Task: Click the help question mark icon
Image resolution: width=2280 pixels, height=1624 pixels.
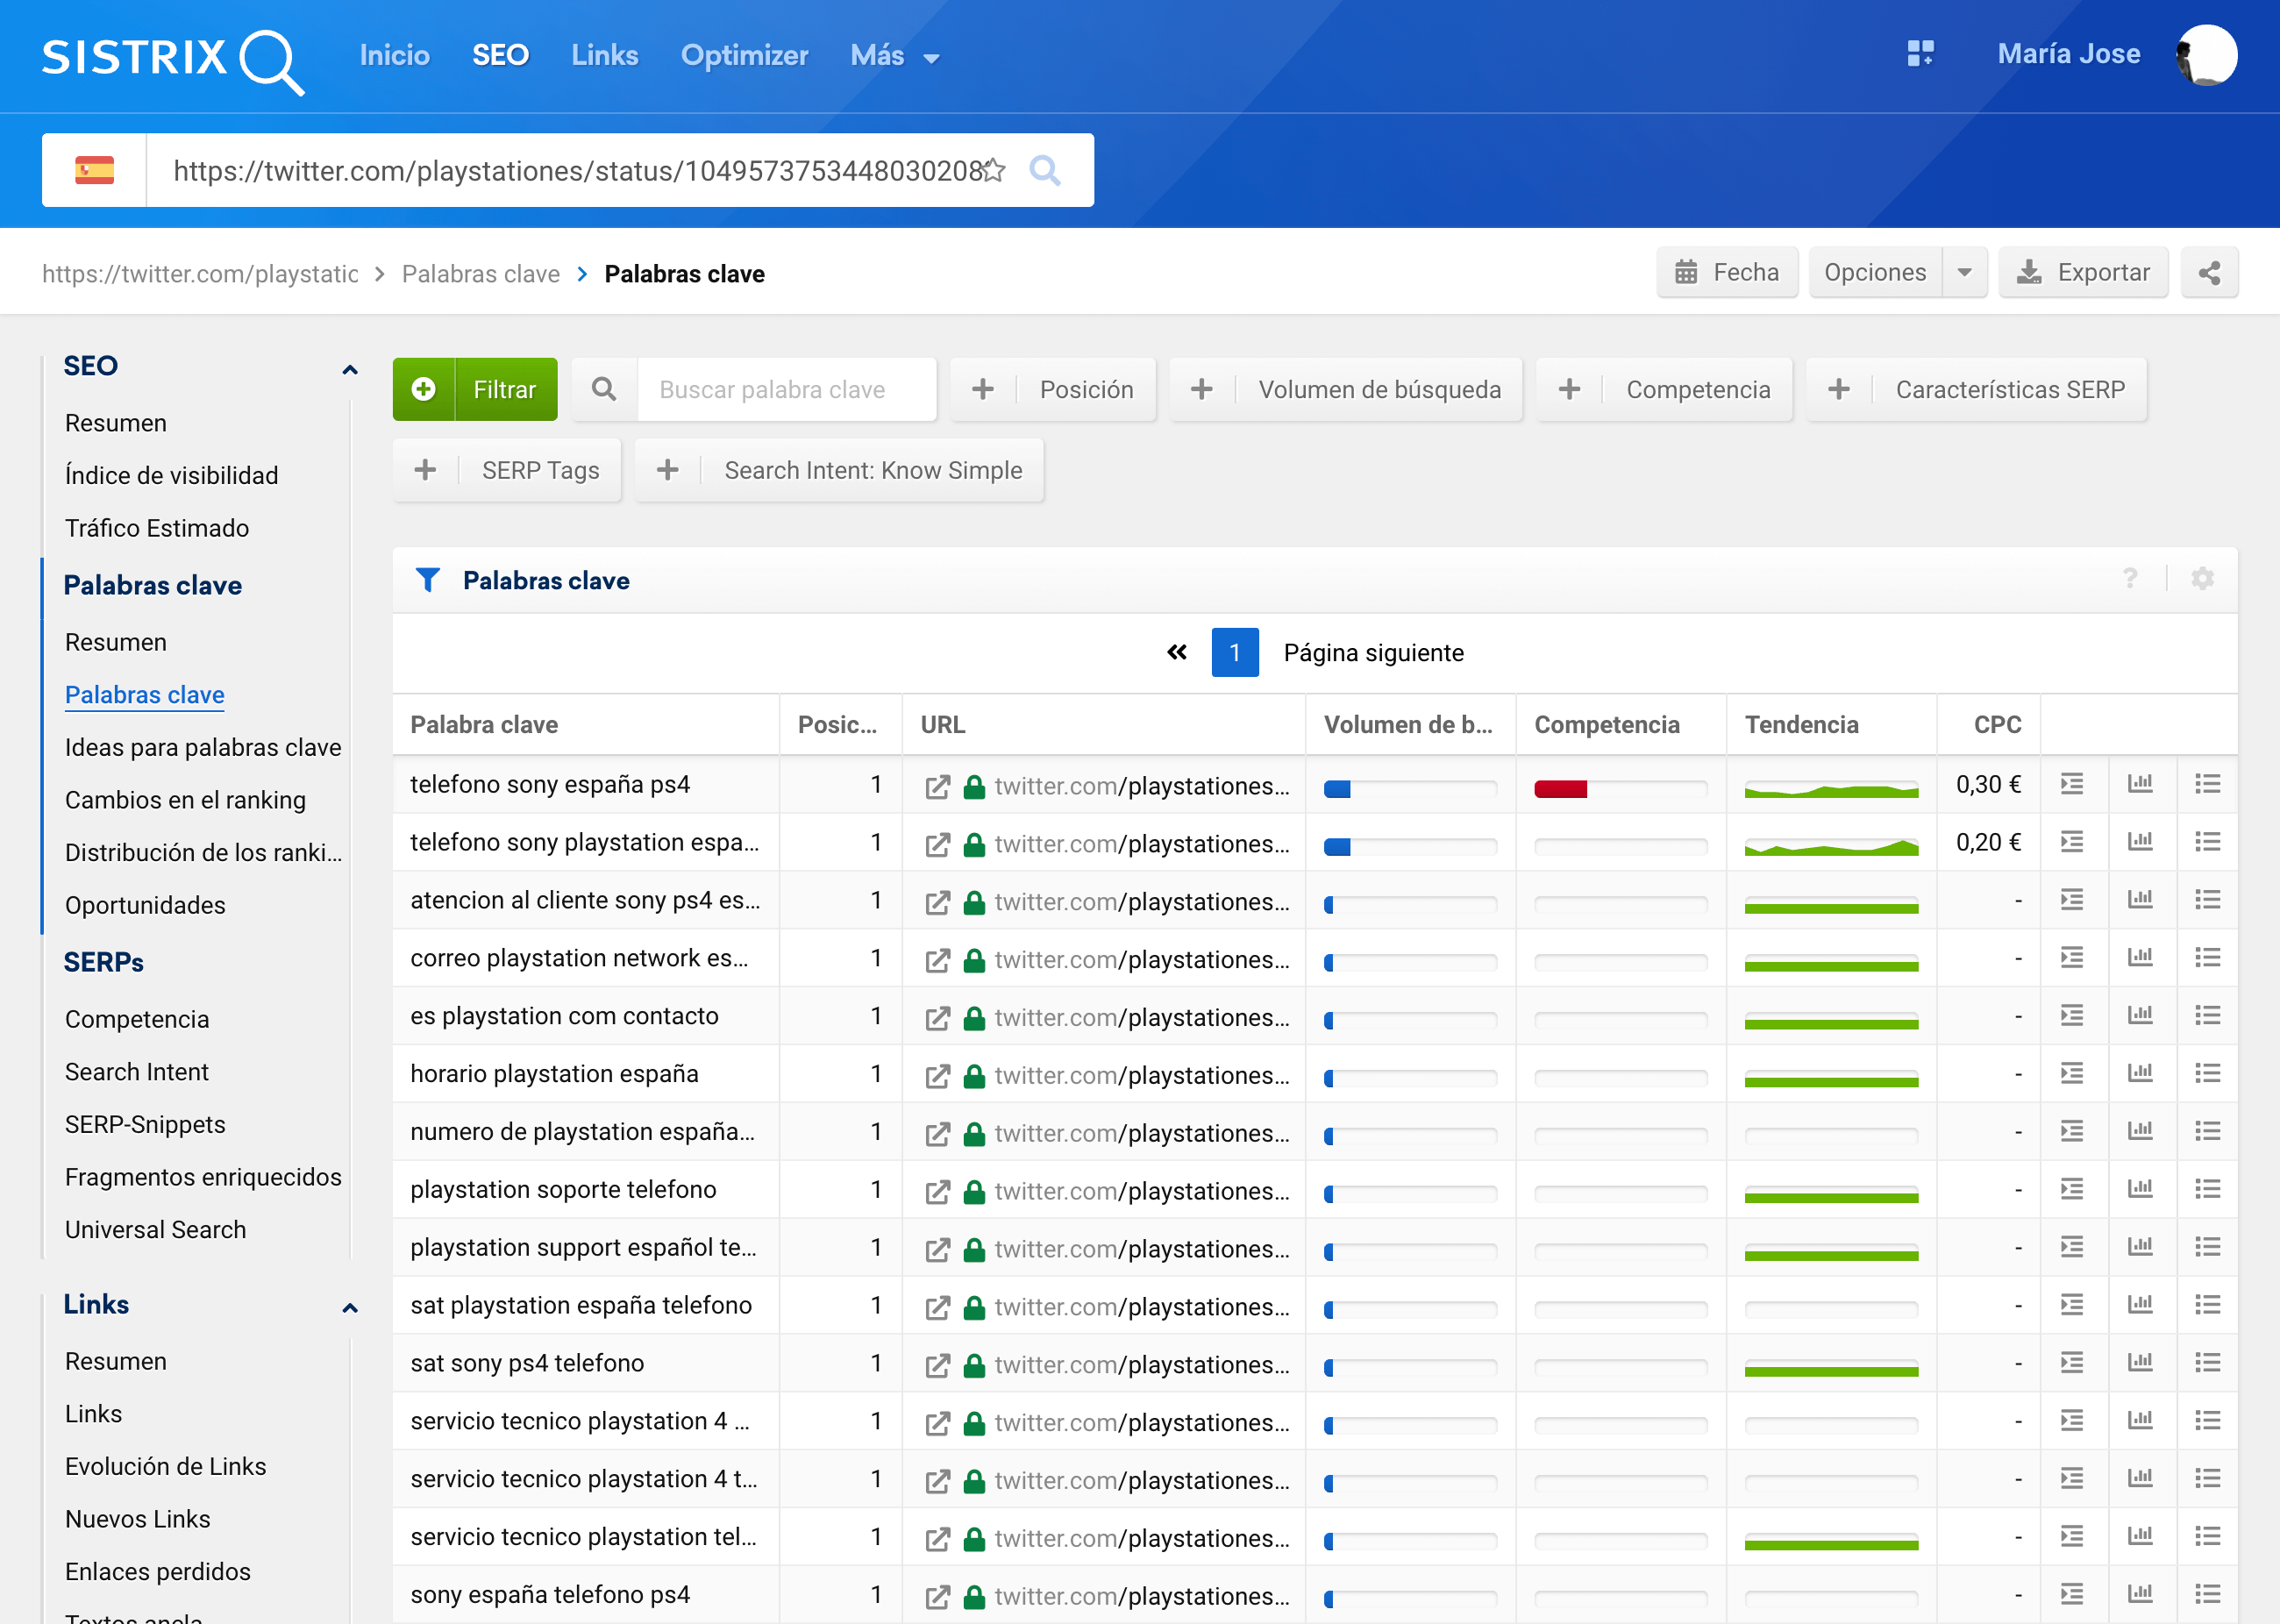Action: pyautogui.click(x=2130, y=579)
